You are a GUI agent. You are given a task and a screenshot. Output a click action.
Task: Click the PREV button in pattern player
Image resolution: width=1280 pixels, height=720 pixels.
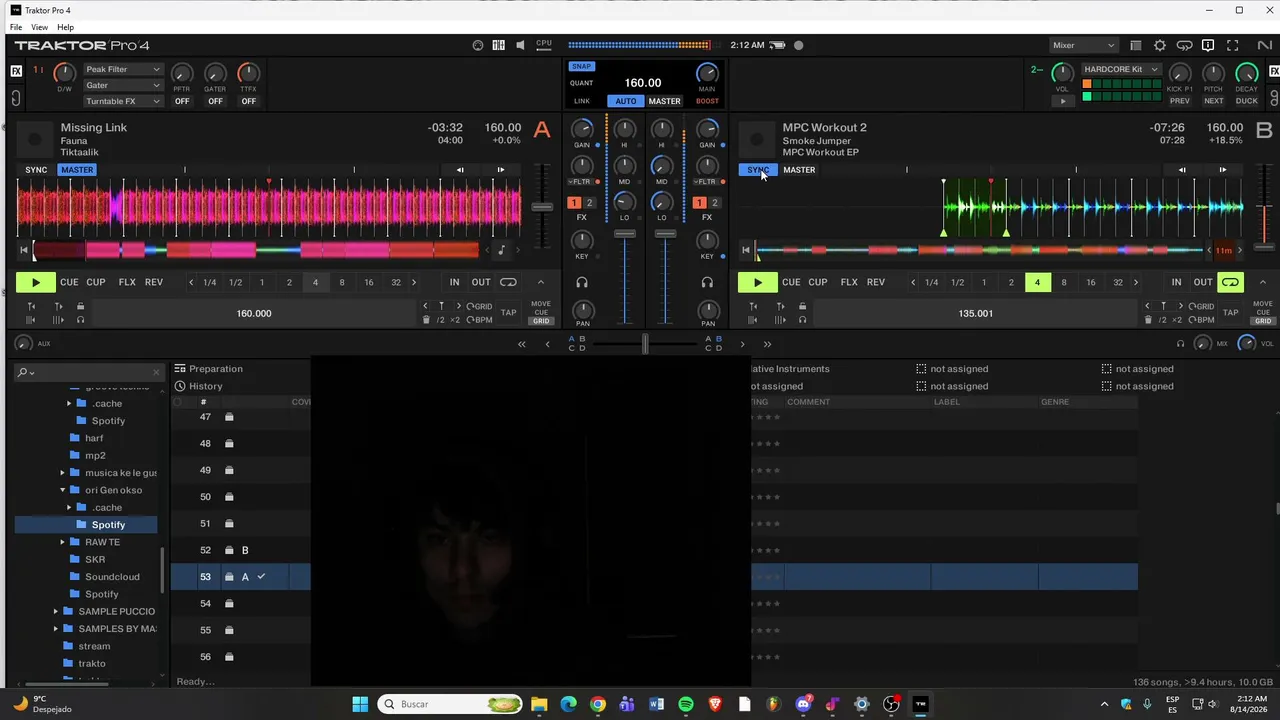pyautogui.click(x=1180, y=101)
